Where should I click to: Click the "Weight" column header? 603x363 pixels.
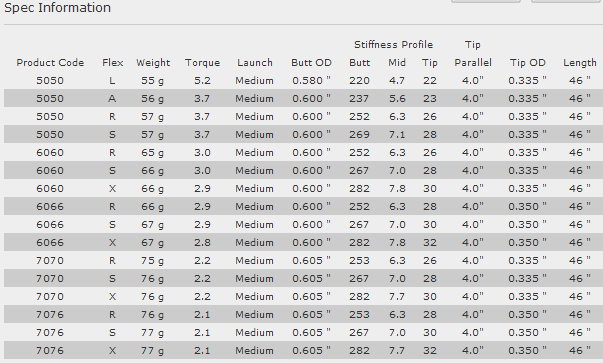(153, 63)
